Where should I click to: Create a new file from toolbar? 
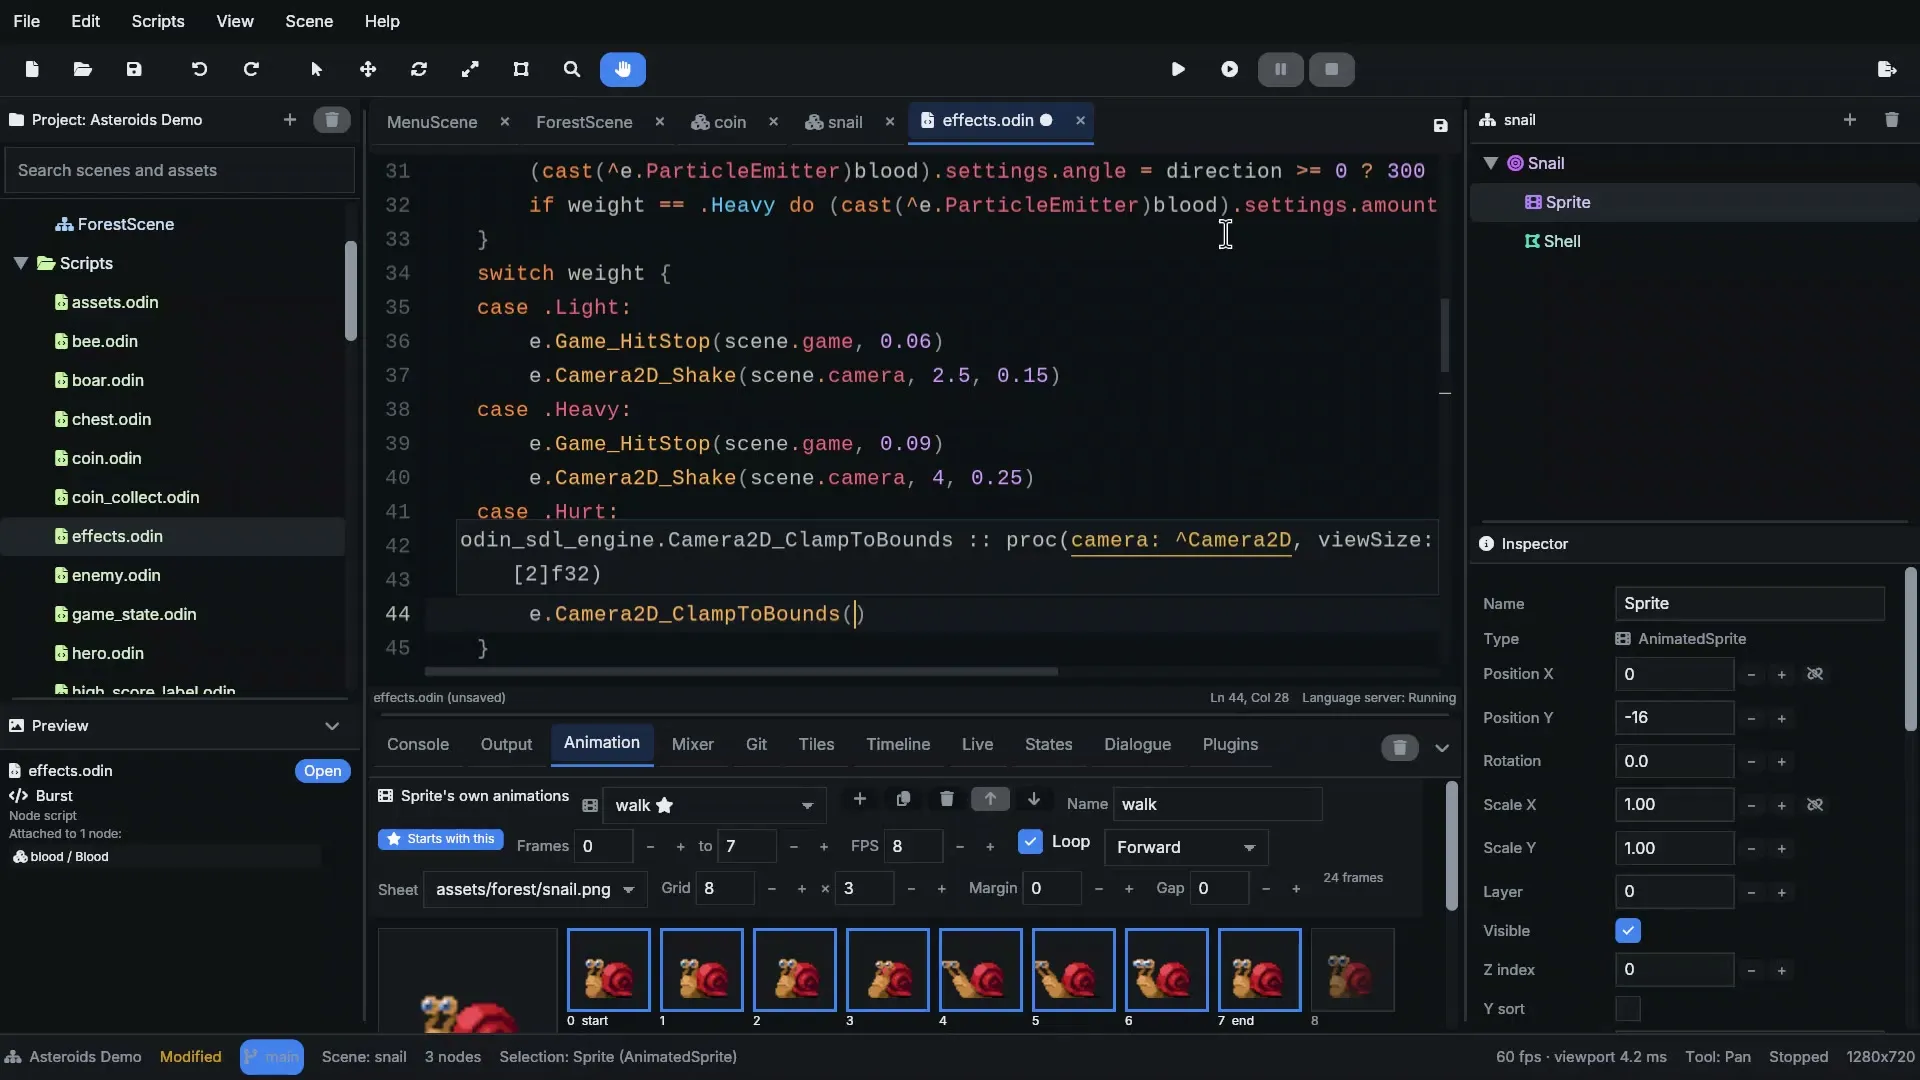pyautogui.click(x=32, y=69)
